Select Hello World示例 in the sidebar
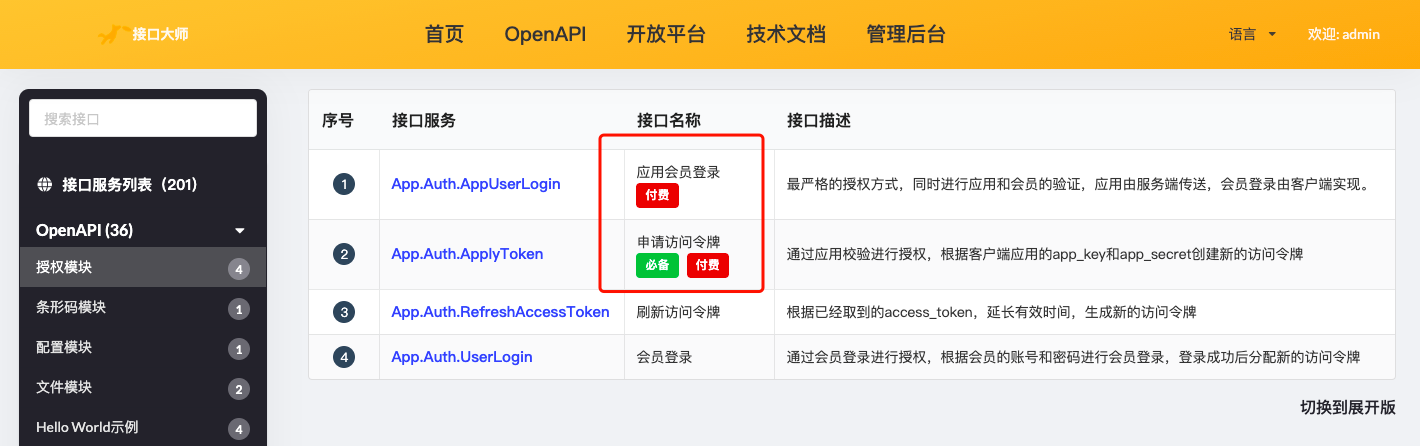Image resolution: width=1420 pixels, height=446 pixels. pos(87,427)
